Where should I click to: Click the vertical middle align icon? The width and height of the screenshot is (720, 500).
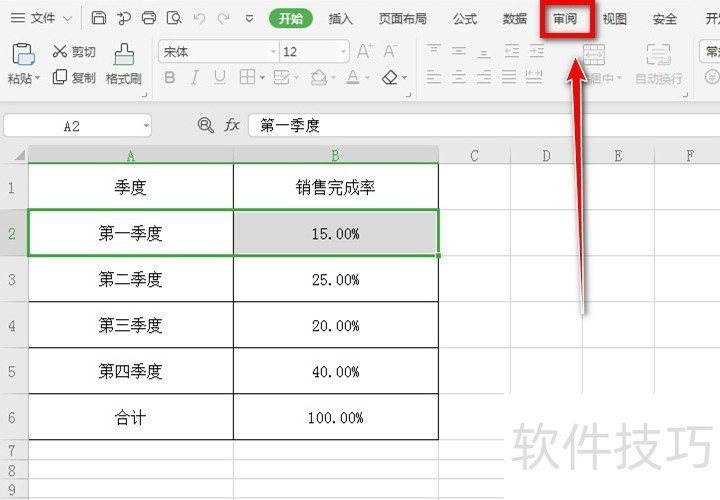click(x=459, y=51)
